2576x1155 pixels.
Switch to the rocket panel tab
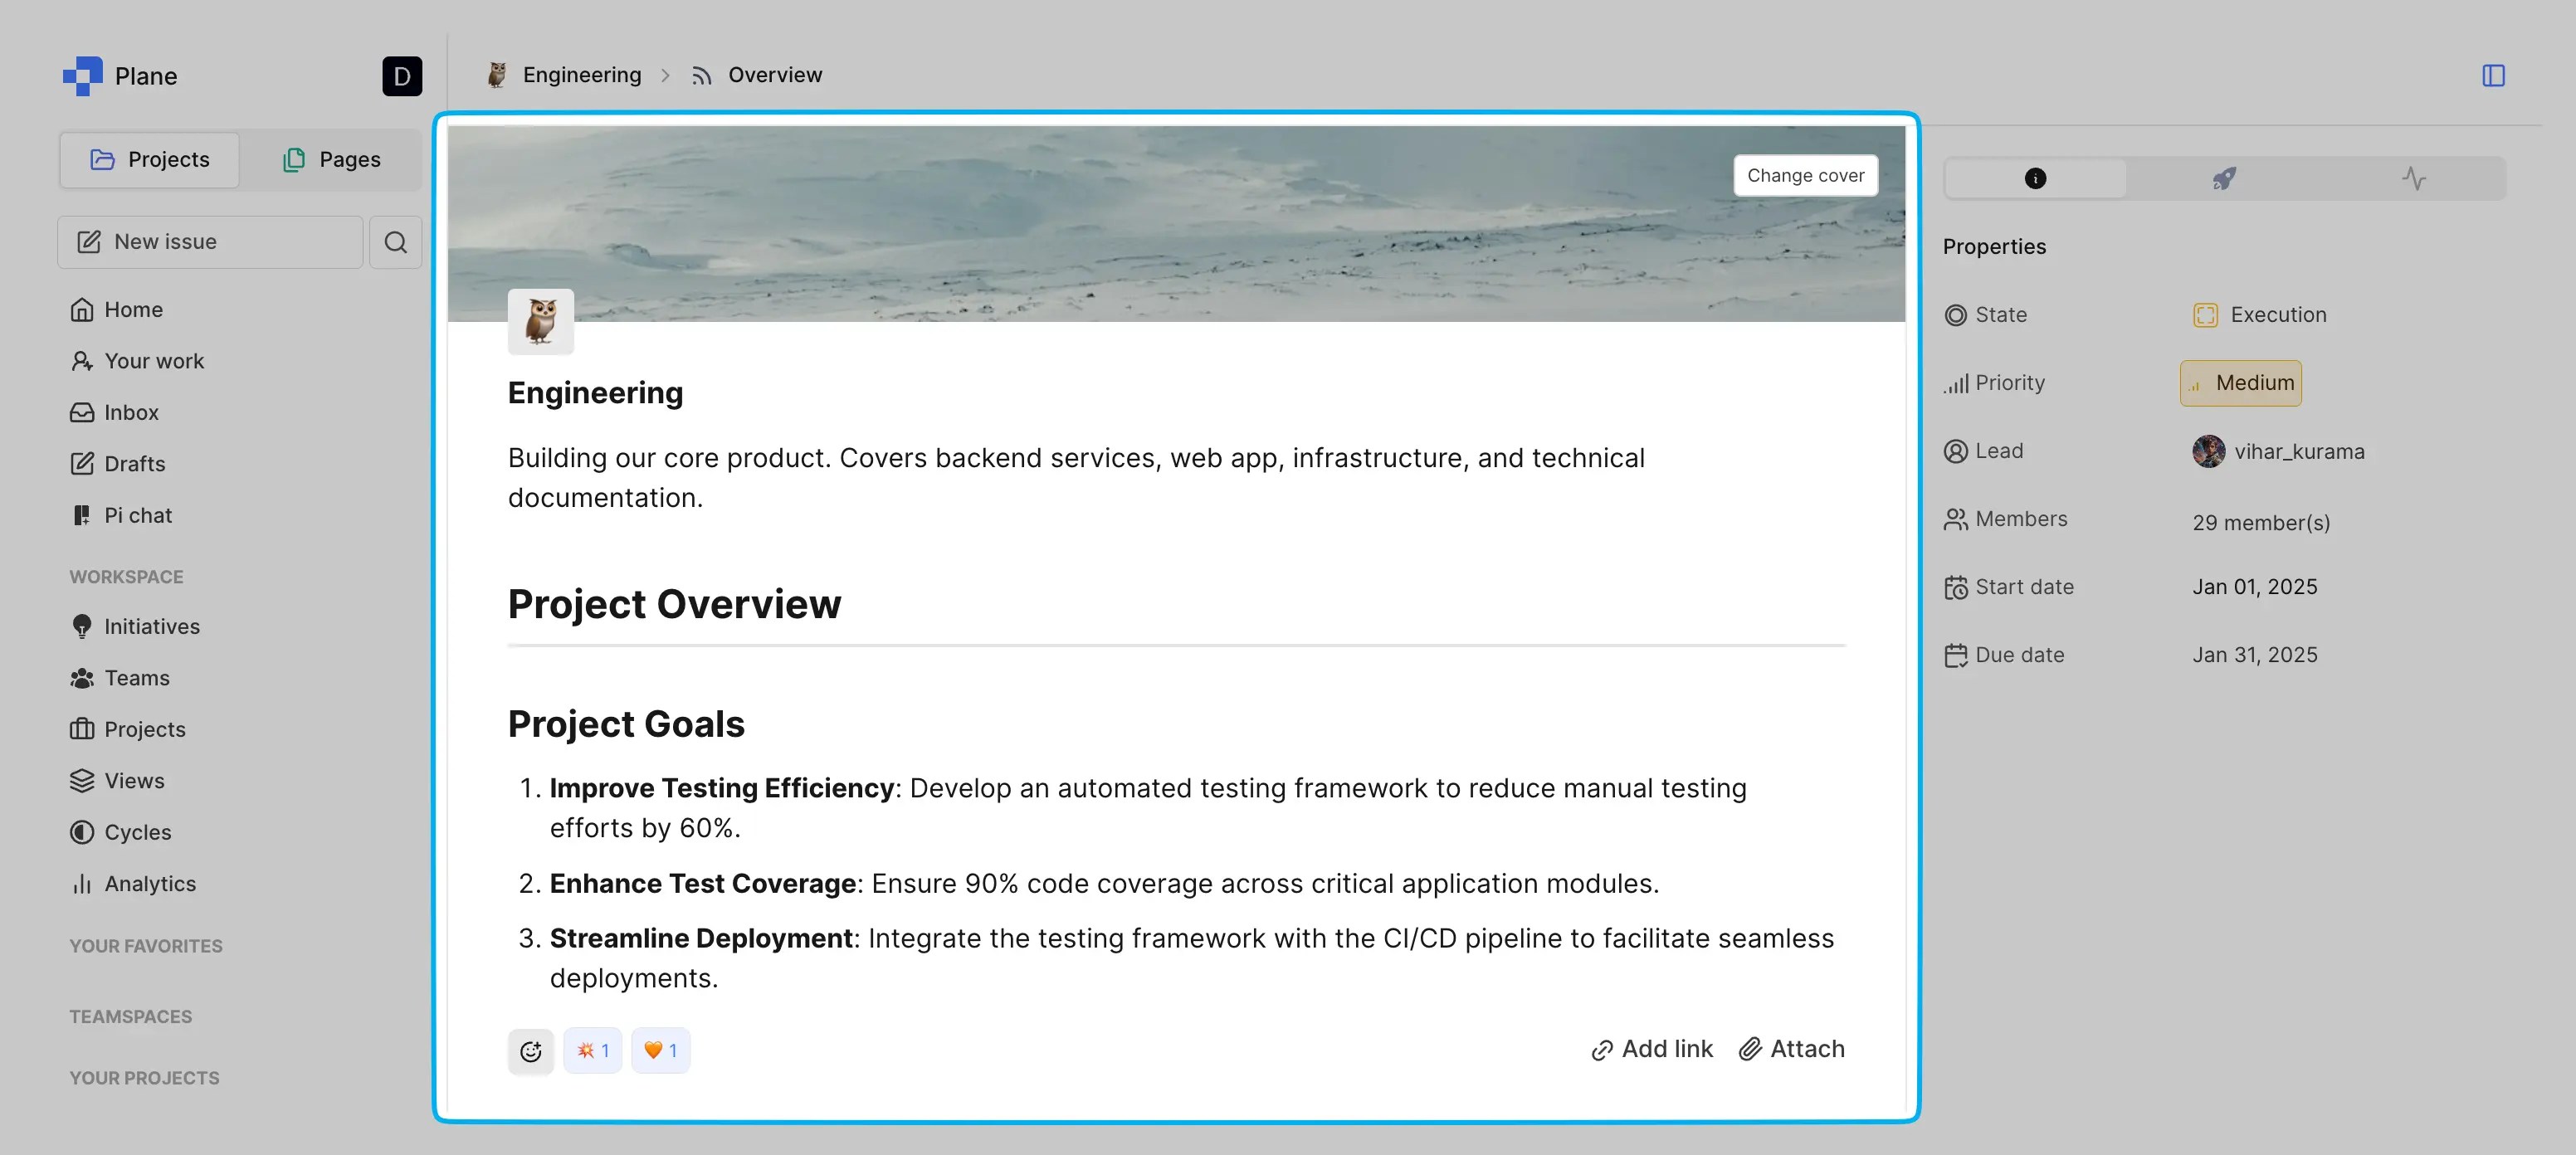click(2224, 178)
